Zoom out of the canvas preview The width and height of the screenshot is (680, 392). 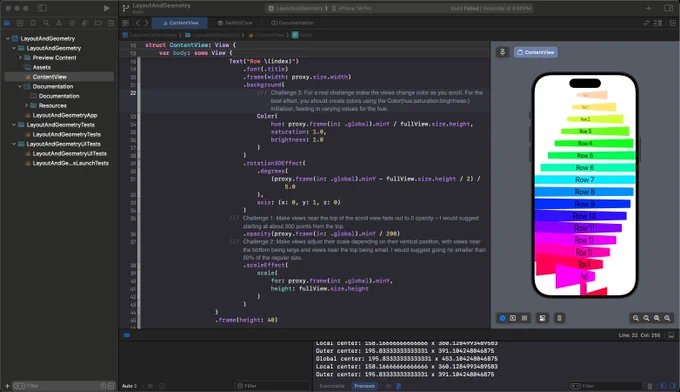coord(636,318)
